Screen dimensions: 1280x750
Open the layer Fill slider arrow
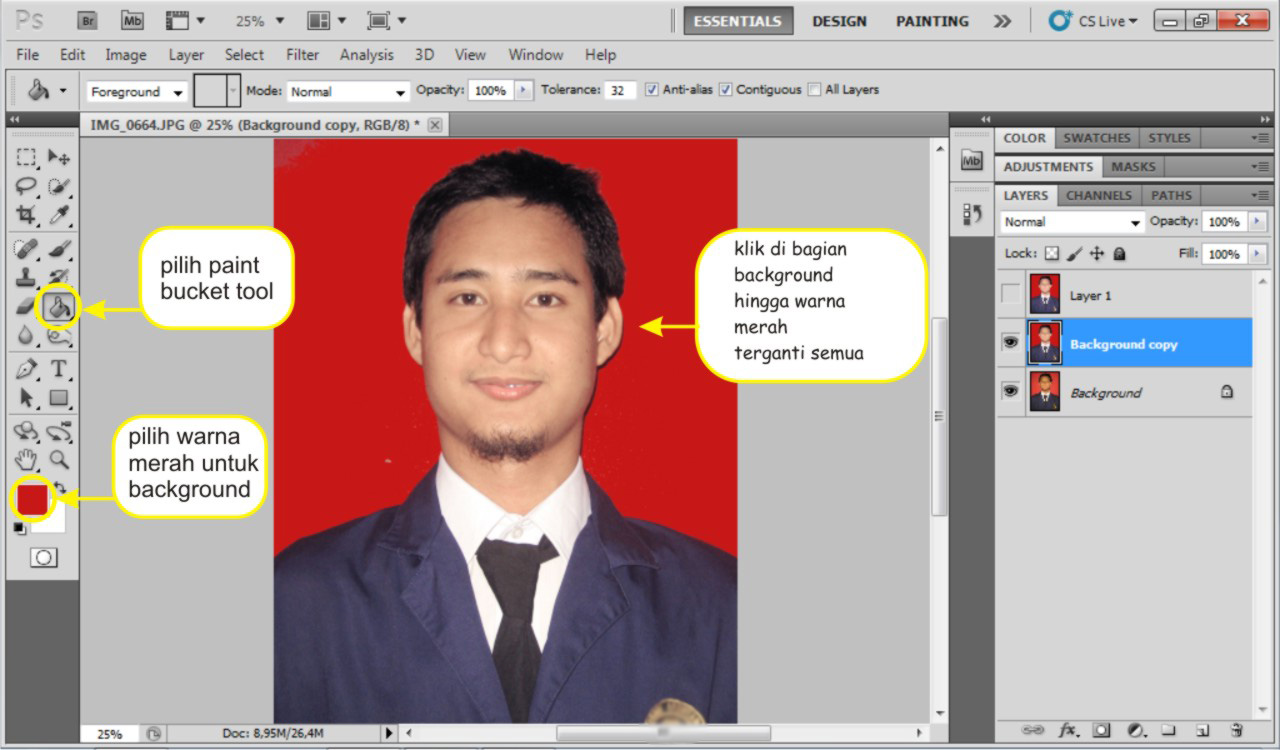pos(1258,254)
